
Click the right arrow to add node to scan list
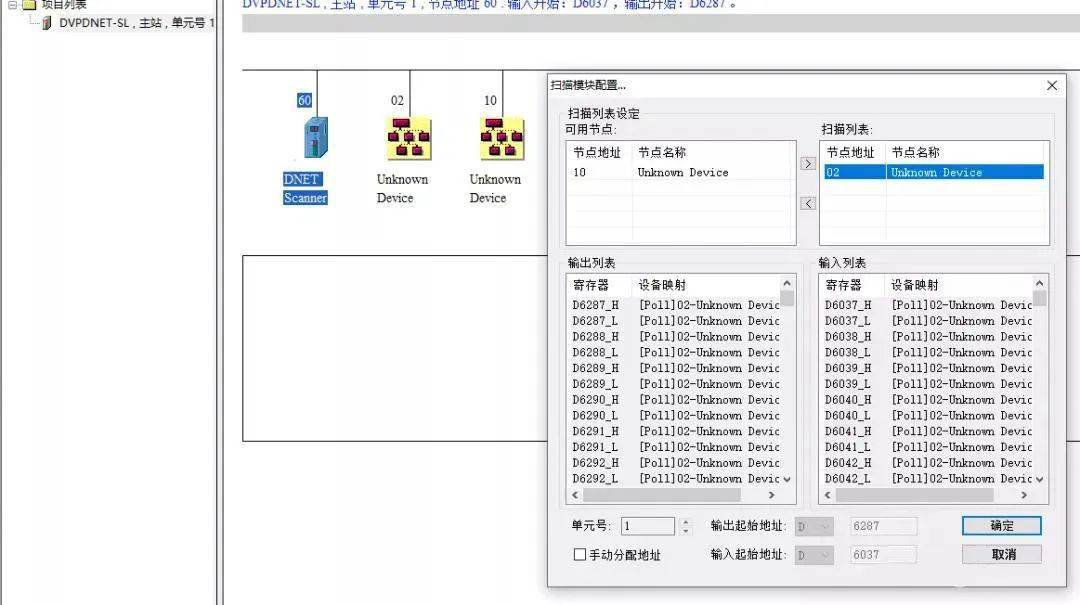click(x=807, y=165)
